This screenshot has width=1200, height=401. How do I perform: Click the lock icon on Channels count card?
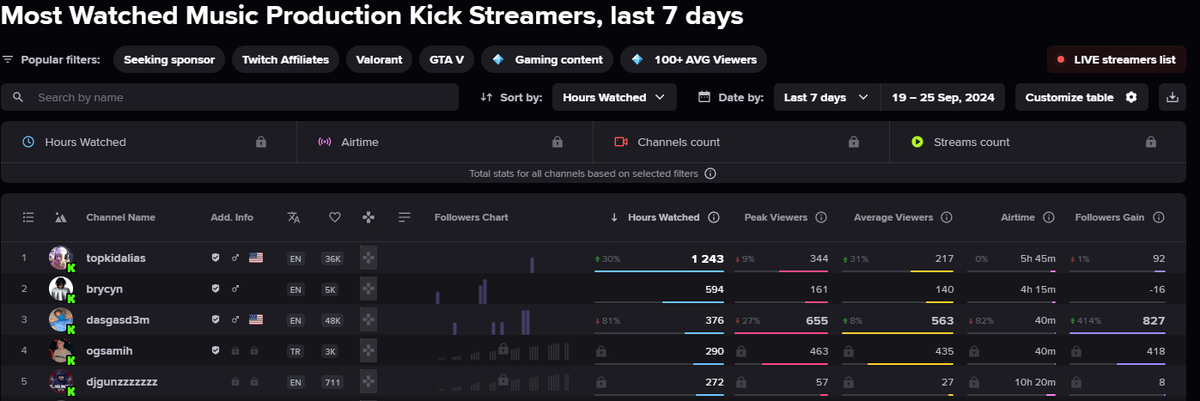(853, 142)
